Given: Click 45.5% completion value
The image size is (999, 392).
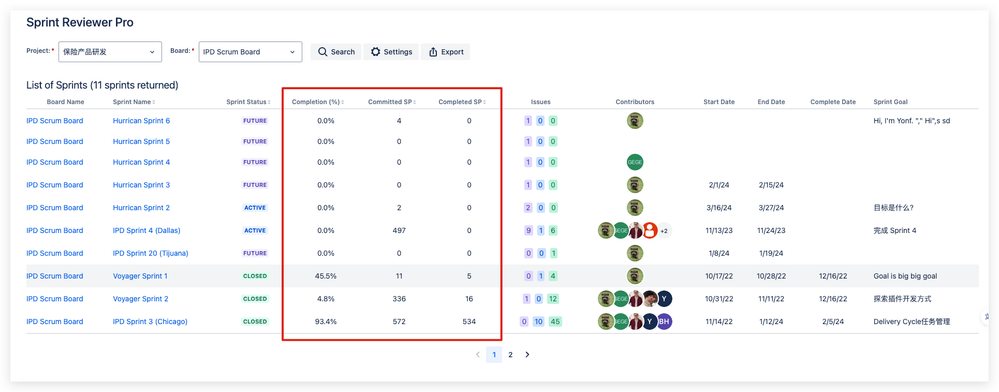Looking at the screenshot, I should pyautogui.click(x=326, y=276).
